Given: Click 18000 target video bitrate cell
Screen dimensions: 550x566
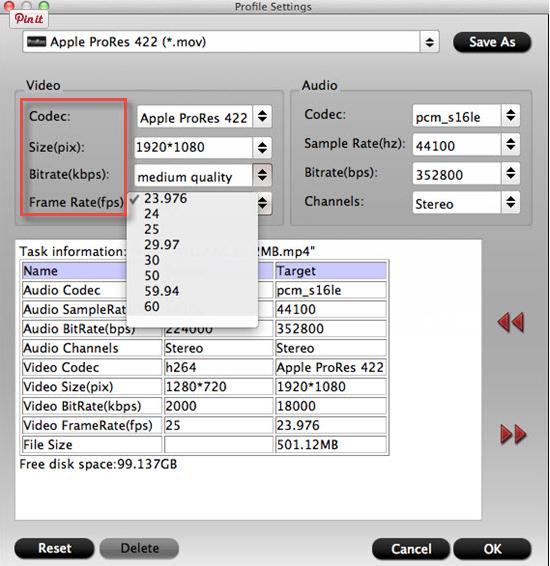Looking at the screenshot, I should (x=331, y=406).
